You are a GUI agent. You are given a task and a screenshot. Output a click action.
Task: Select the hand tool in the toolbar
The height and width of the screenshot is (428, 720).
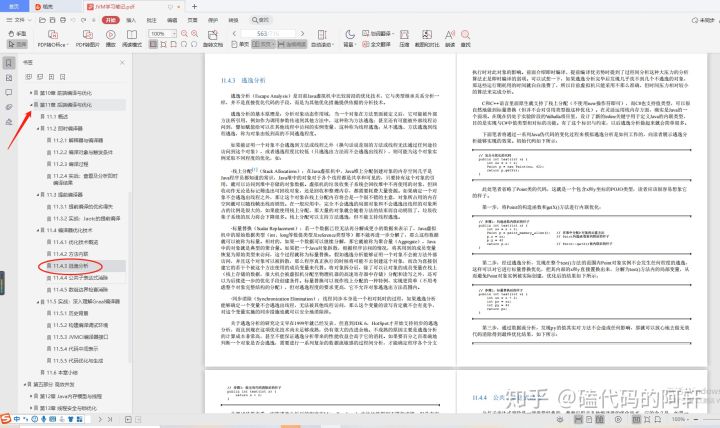coord(17,34)
